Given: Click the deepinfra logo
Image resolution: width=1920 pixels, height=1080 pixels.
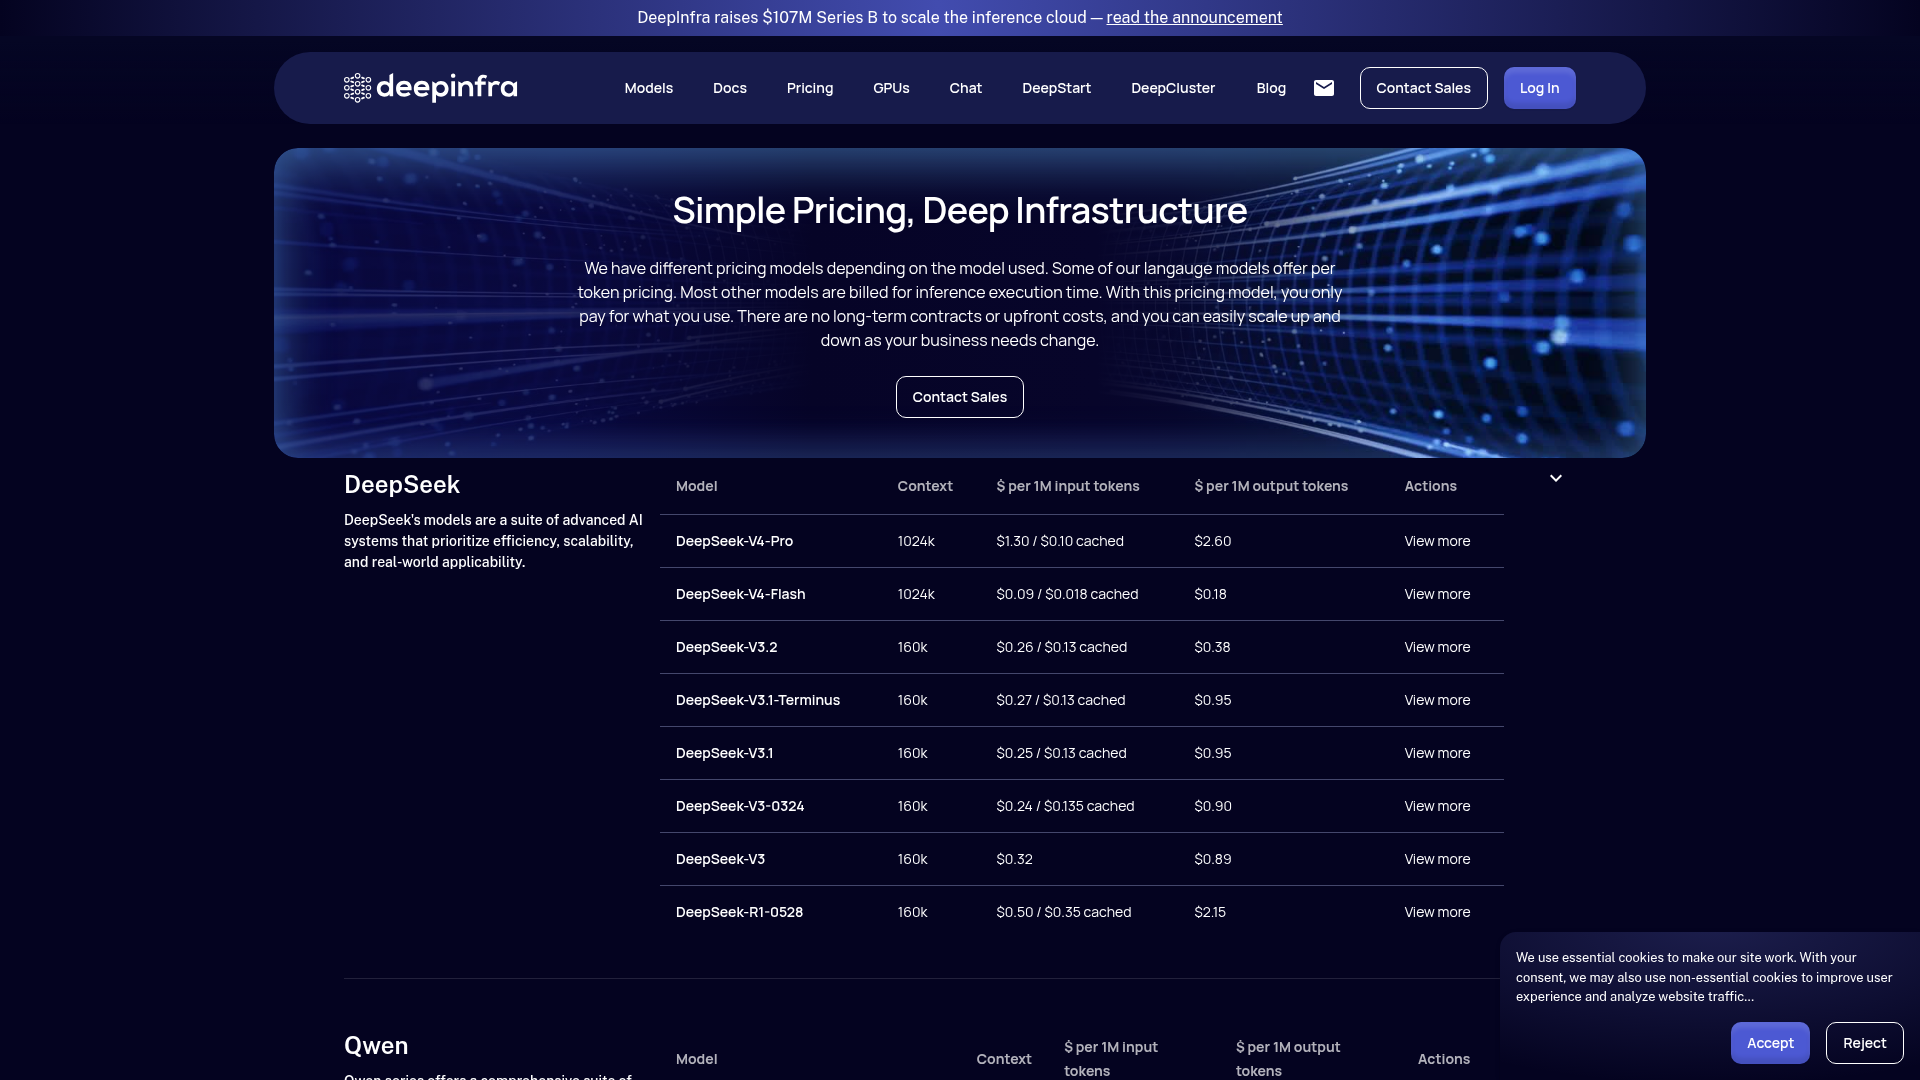Looking at the screenshot, I should [431, 88].
